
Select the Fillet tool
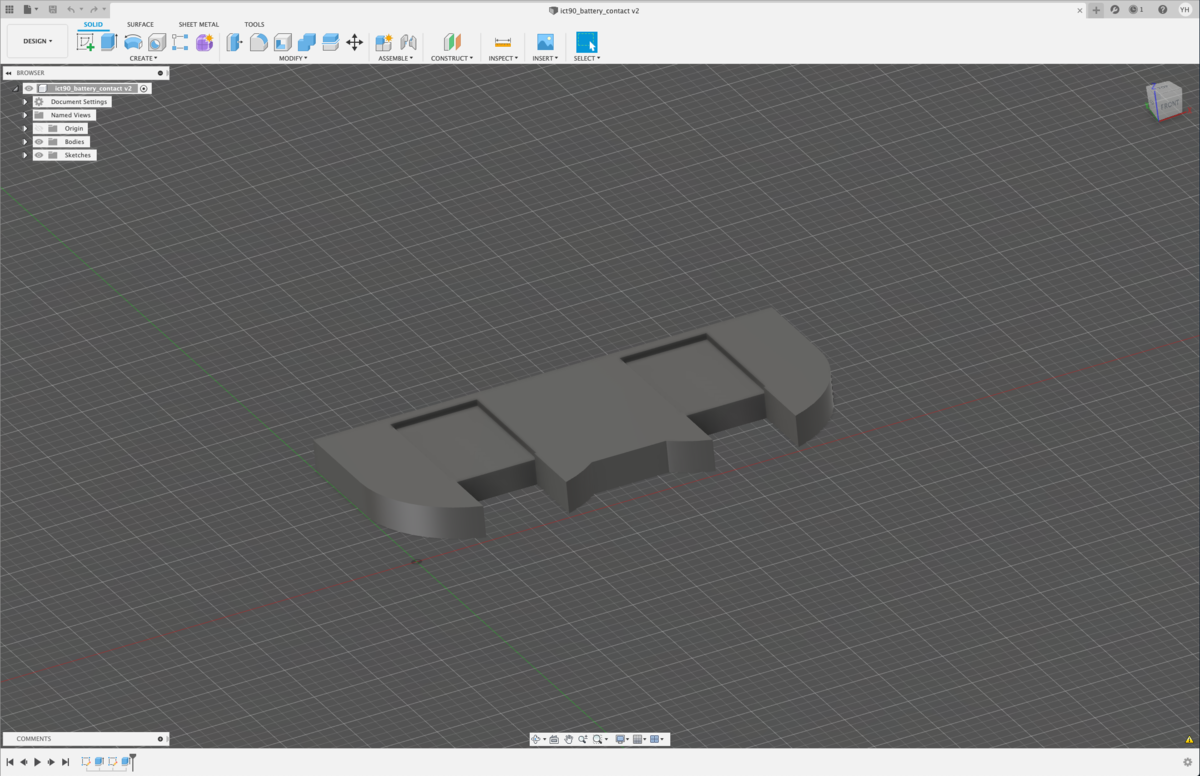[259, 42]
